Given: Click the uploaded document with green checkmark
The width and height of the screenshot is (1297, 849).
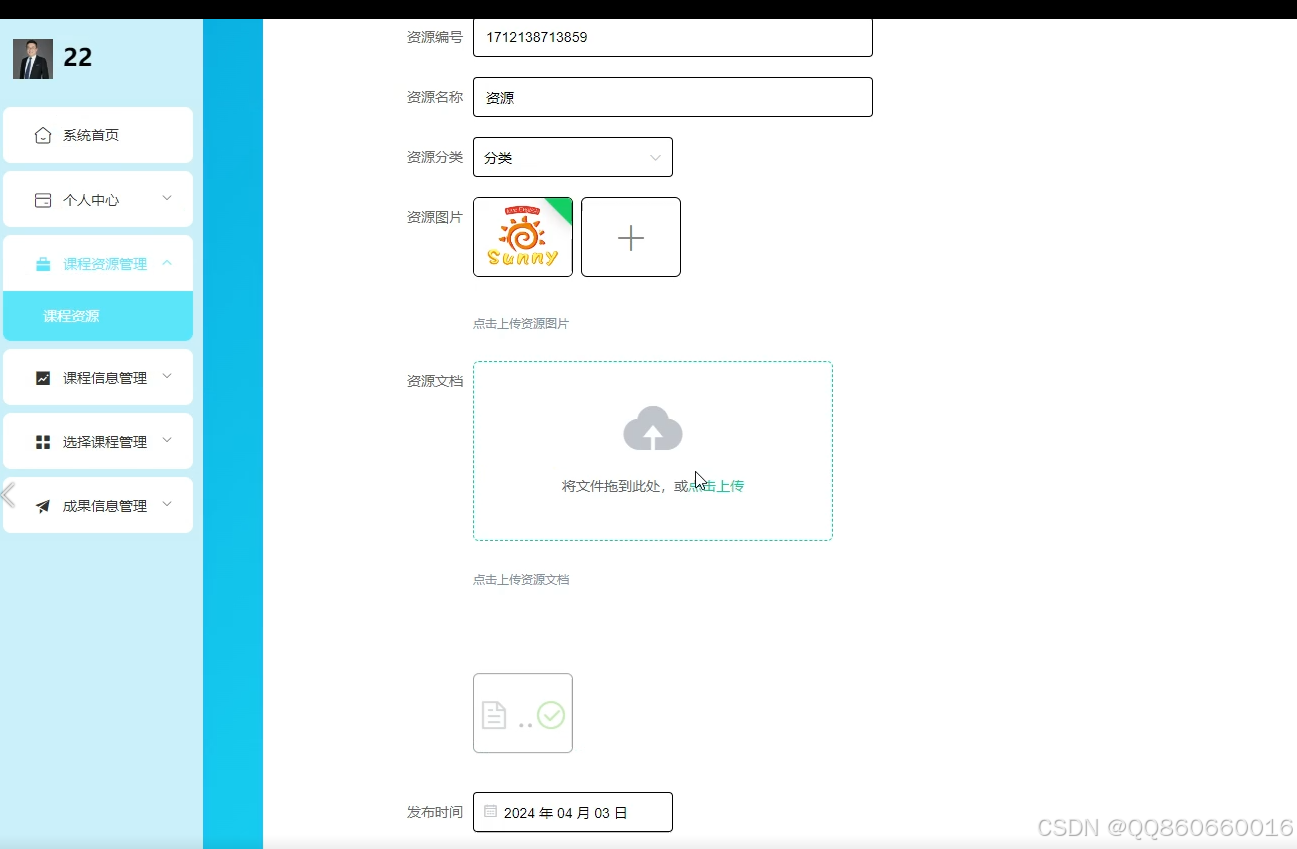Looking at the screenshot, I should (522, 712).
